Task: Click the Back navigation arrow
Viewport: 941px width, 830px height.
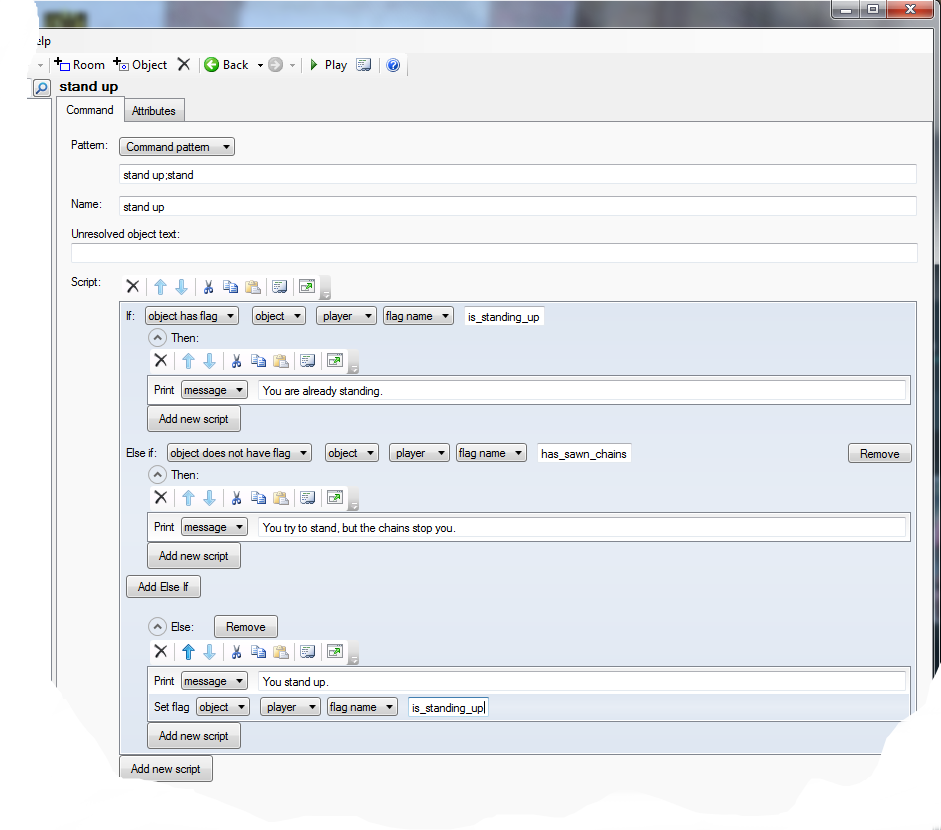Action: [x=227, y=65]
